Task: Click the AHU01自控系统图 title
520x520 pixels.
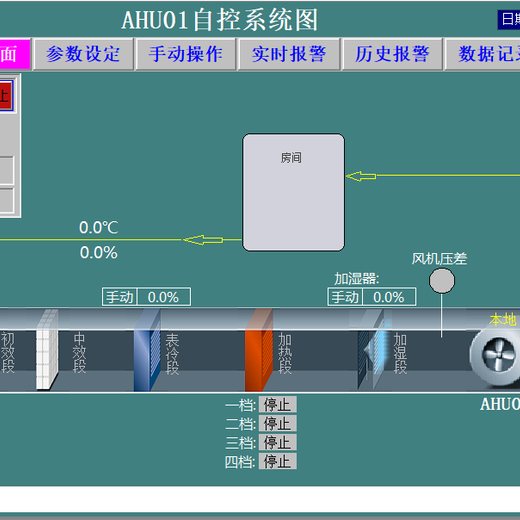Action: coord(220,20)
